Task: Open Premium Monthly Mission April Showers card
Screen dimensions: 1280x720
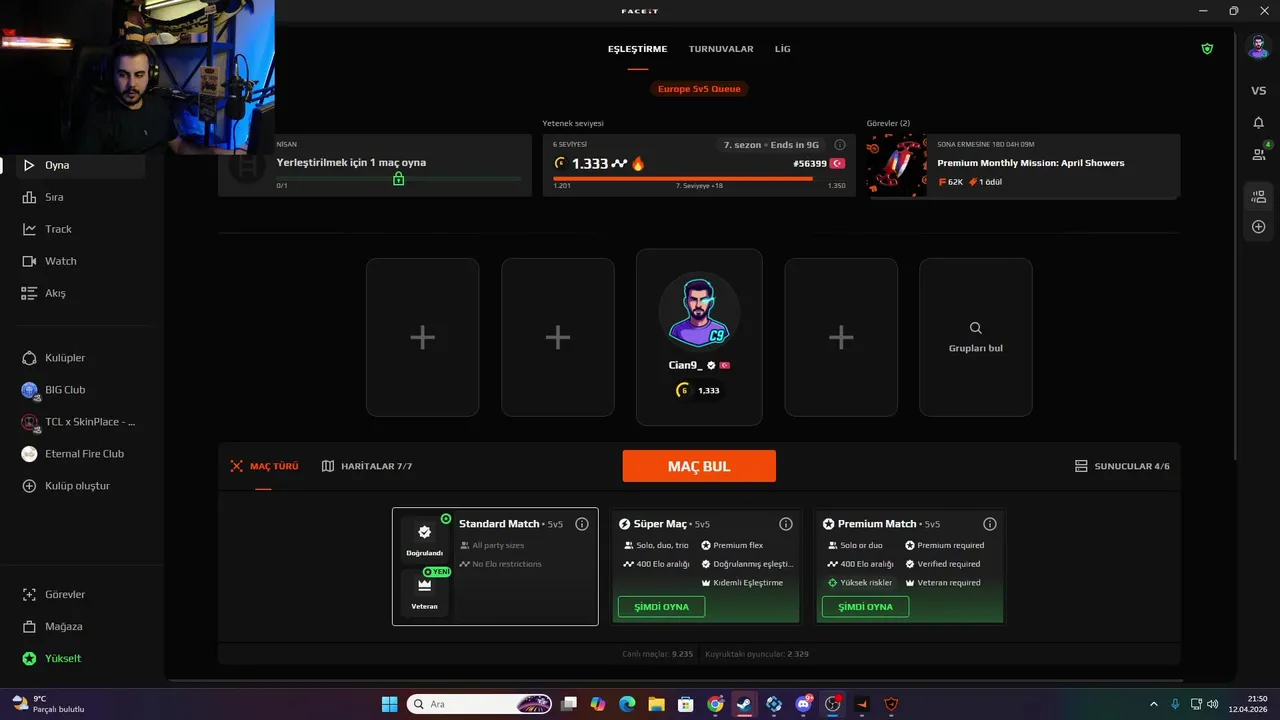Action: pyautogui.click(x=1023, y=166)
